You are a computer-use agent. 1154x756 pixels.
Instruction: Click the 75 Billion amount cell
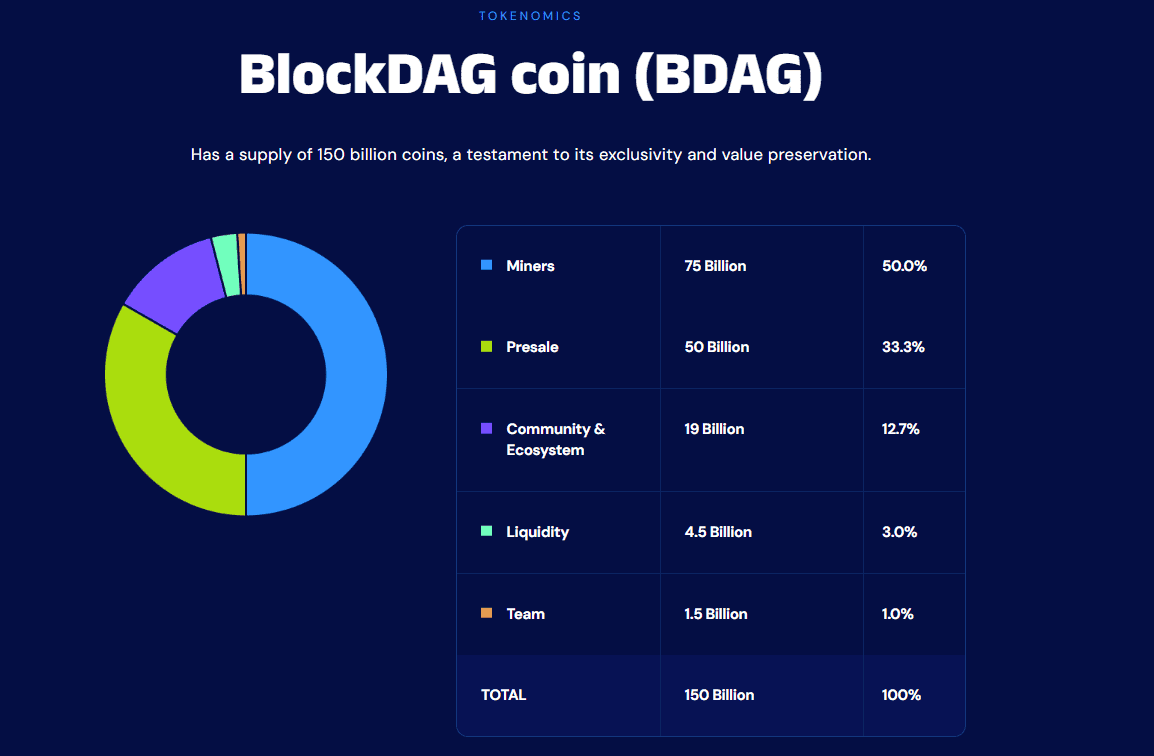(715, 266)
